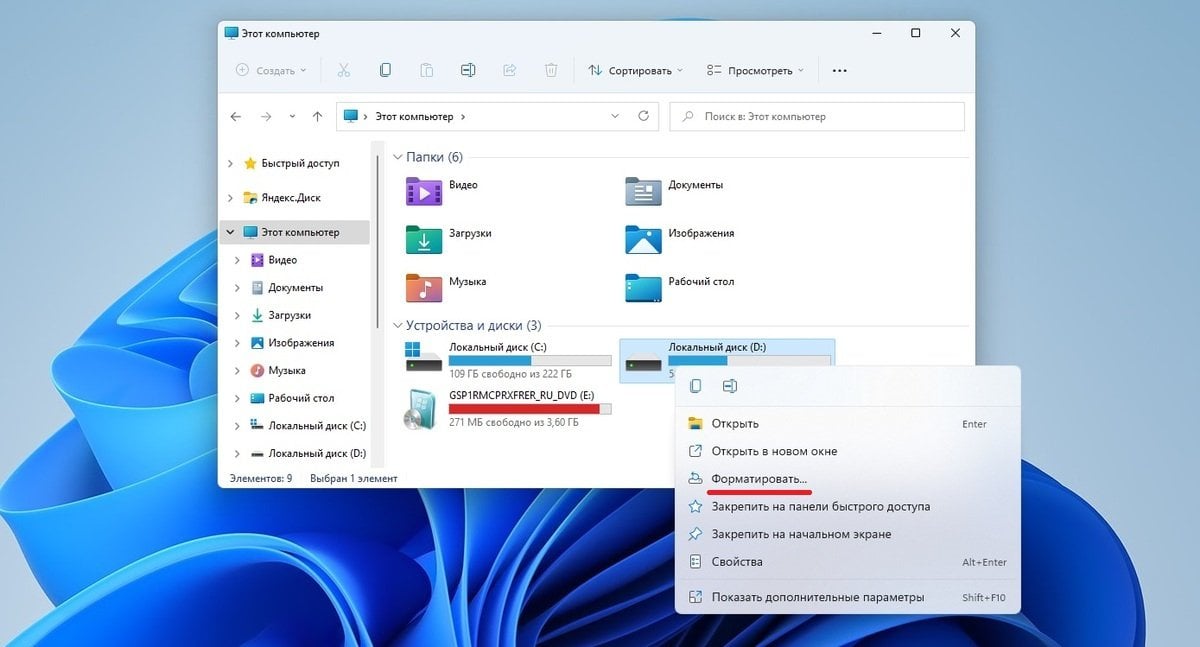The width and height of the screenshot is (1200, 647).
Task: Click the Cut scissors icon in toolbar
Action: coord(344,71)
